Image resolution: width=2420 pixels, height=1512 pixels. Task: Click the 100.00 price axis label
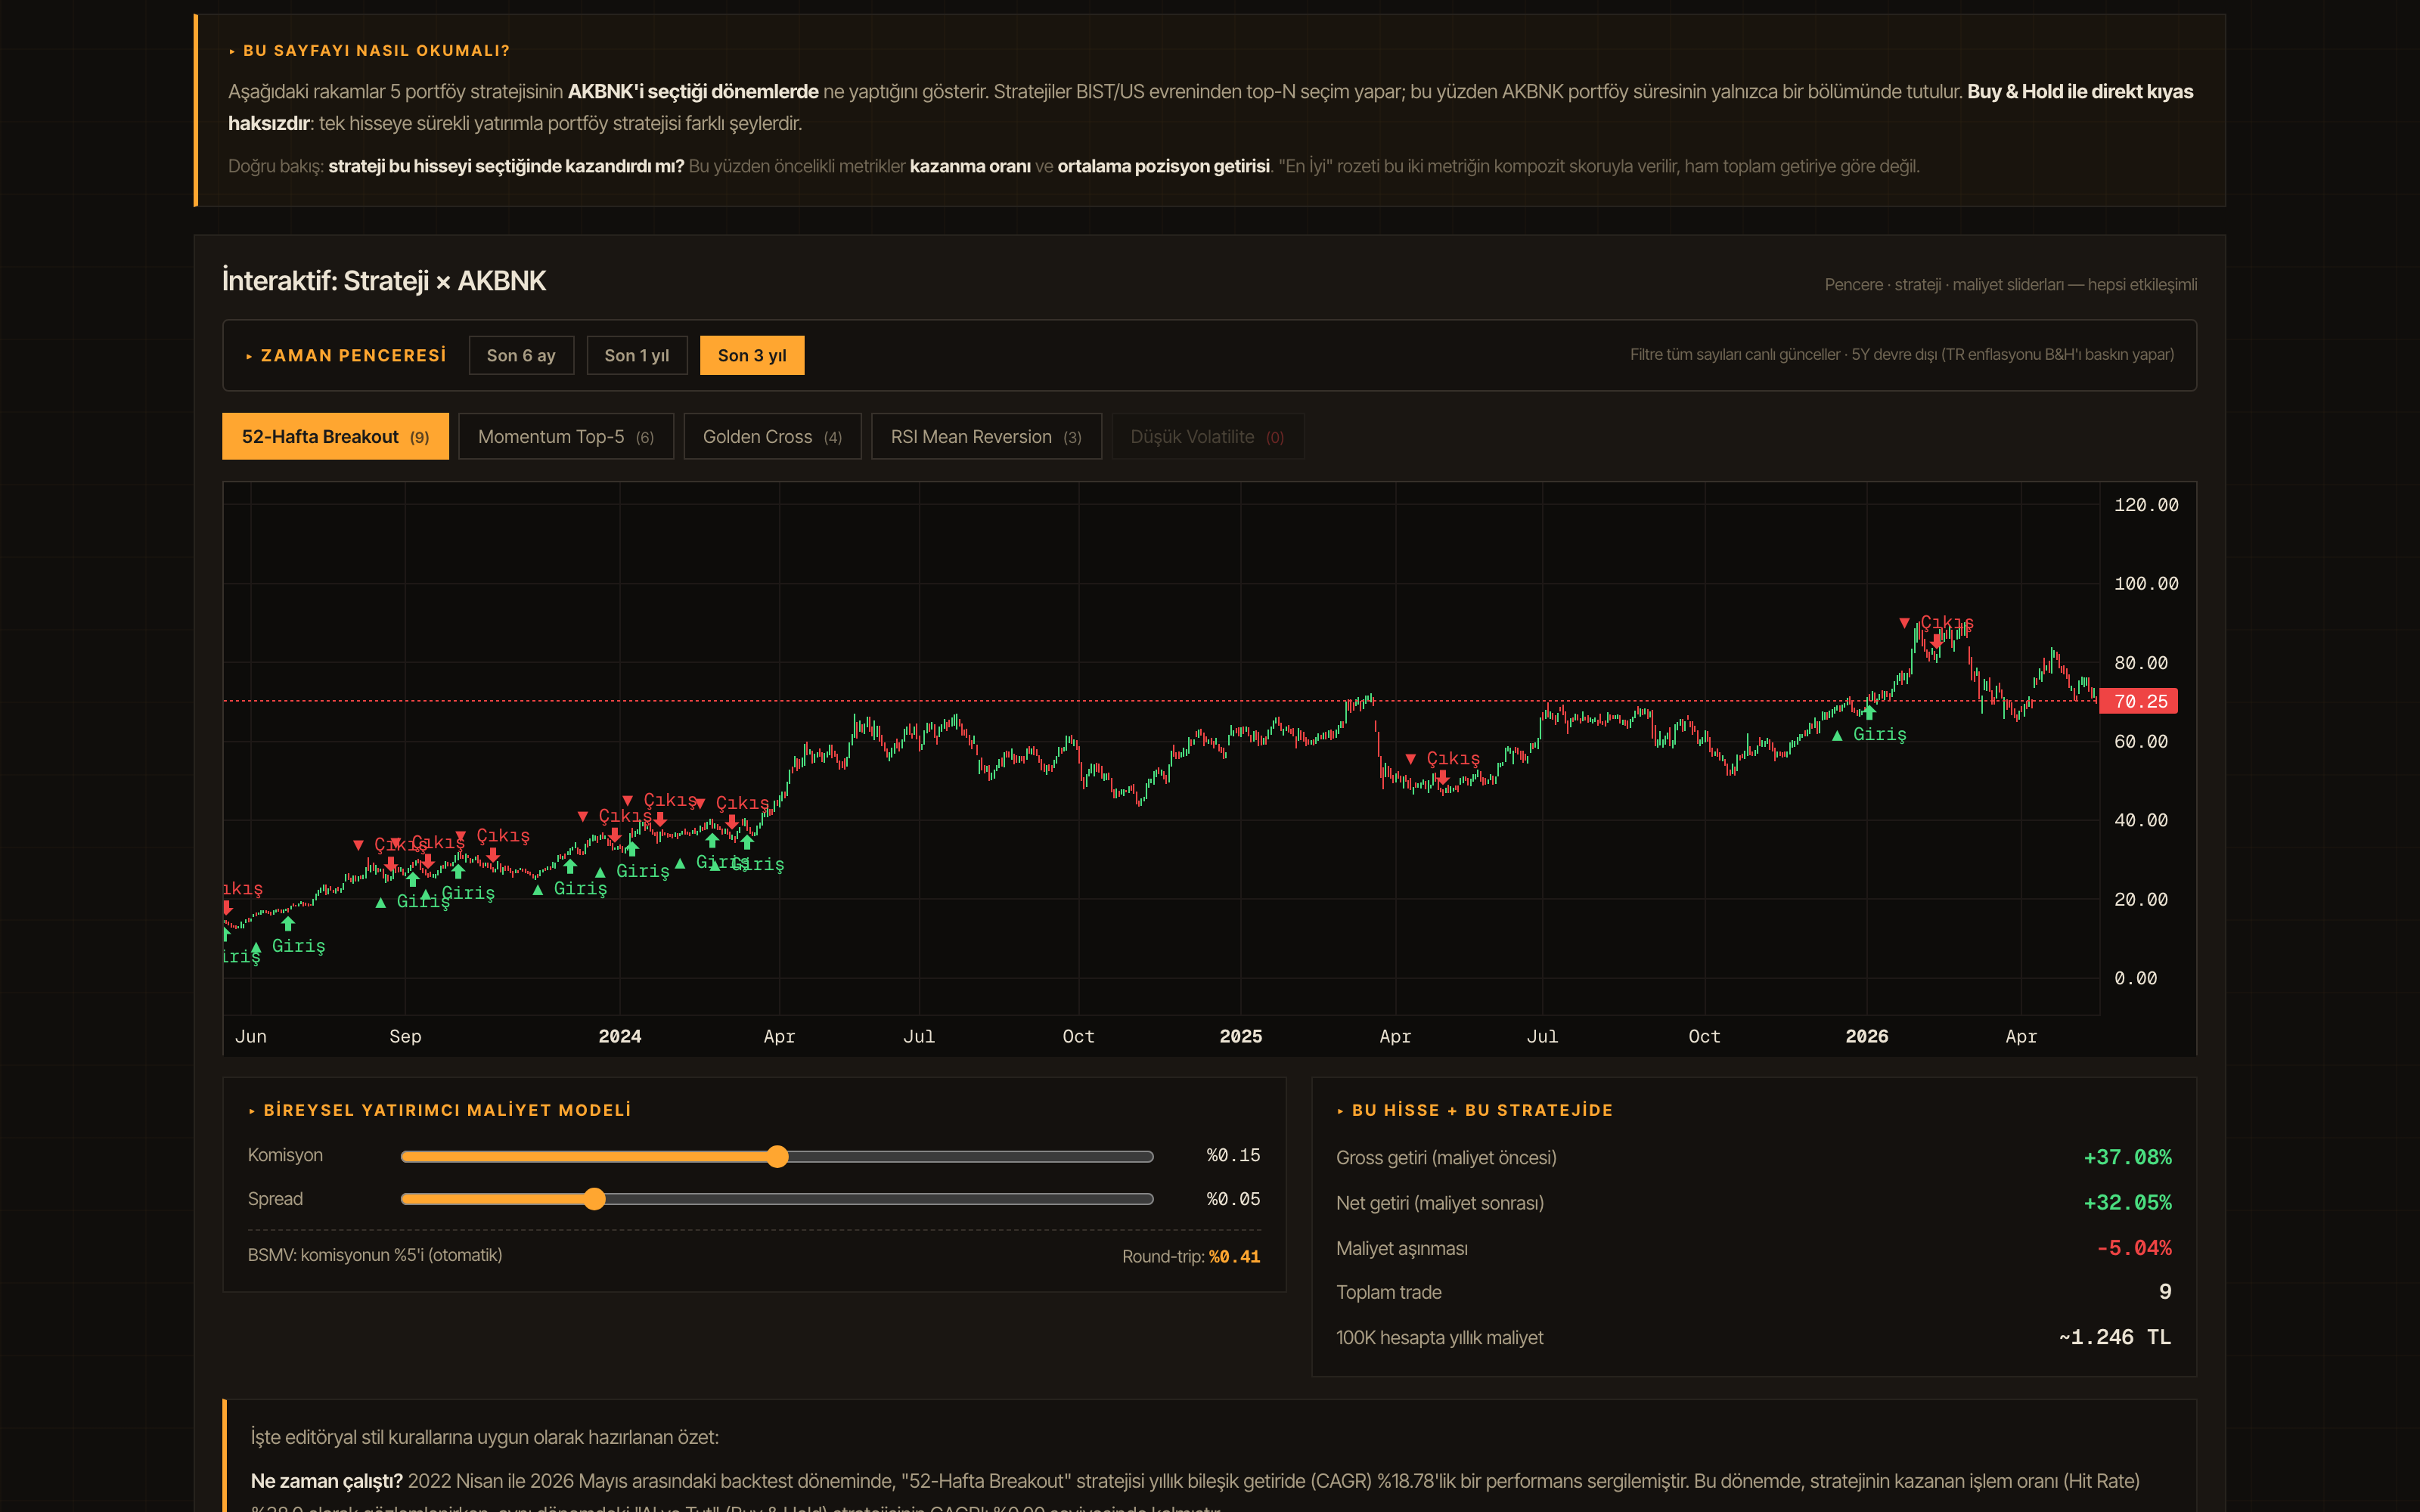tap(2146, 583)
